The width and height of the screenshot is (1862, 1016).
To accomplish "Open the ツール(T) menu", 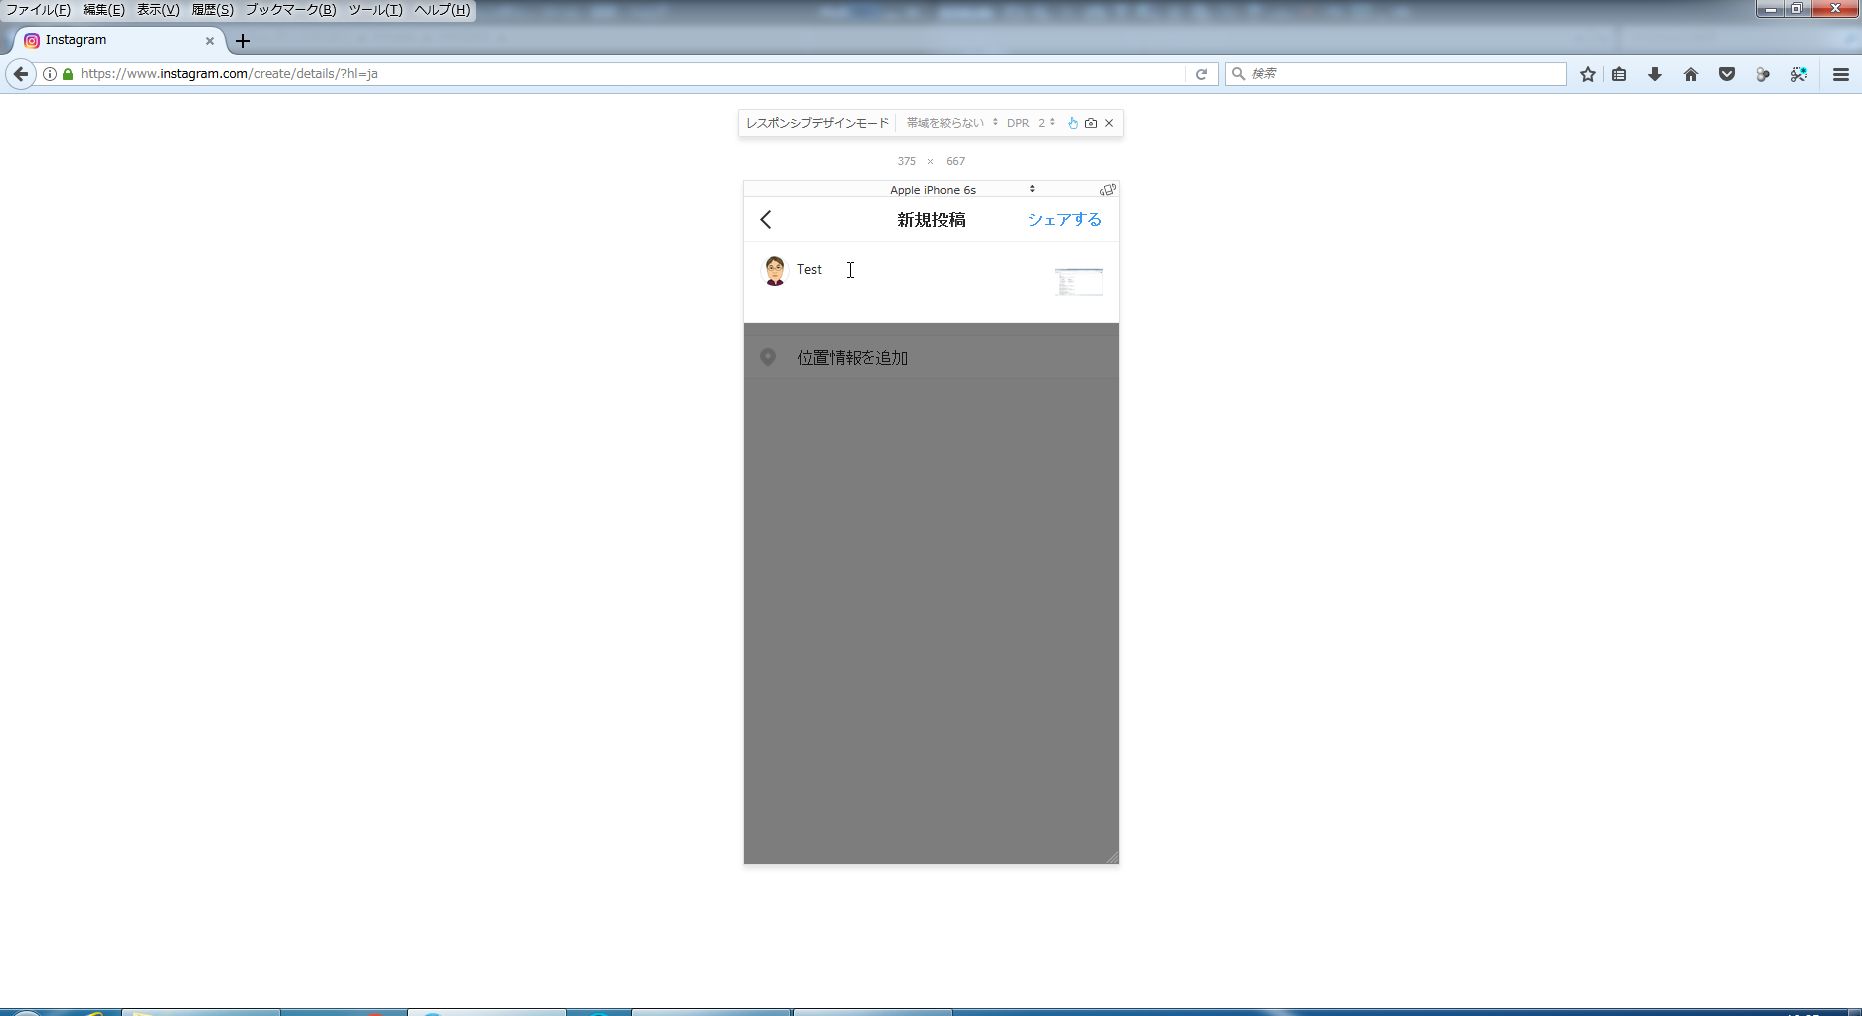I will [375, 10].
